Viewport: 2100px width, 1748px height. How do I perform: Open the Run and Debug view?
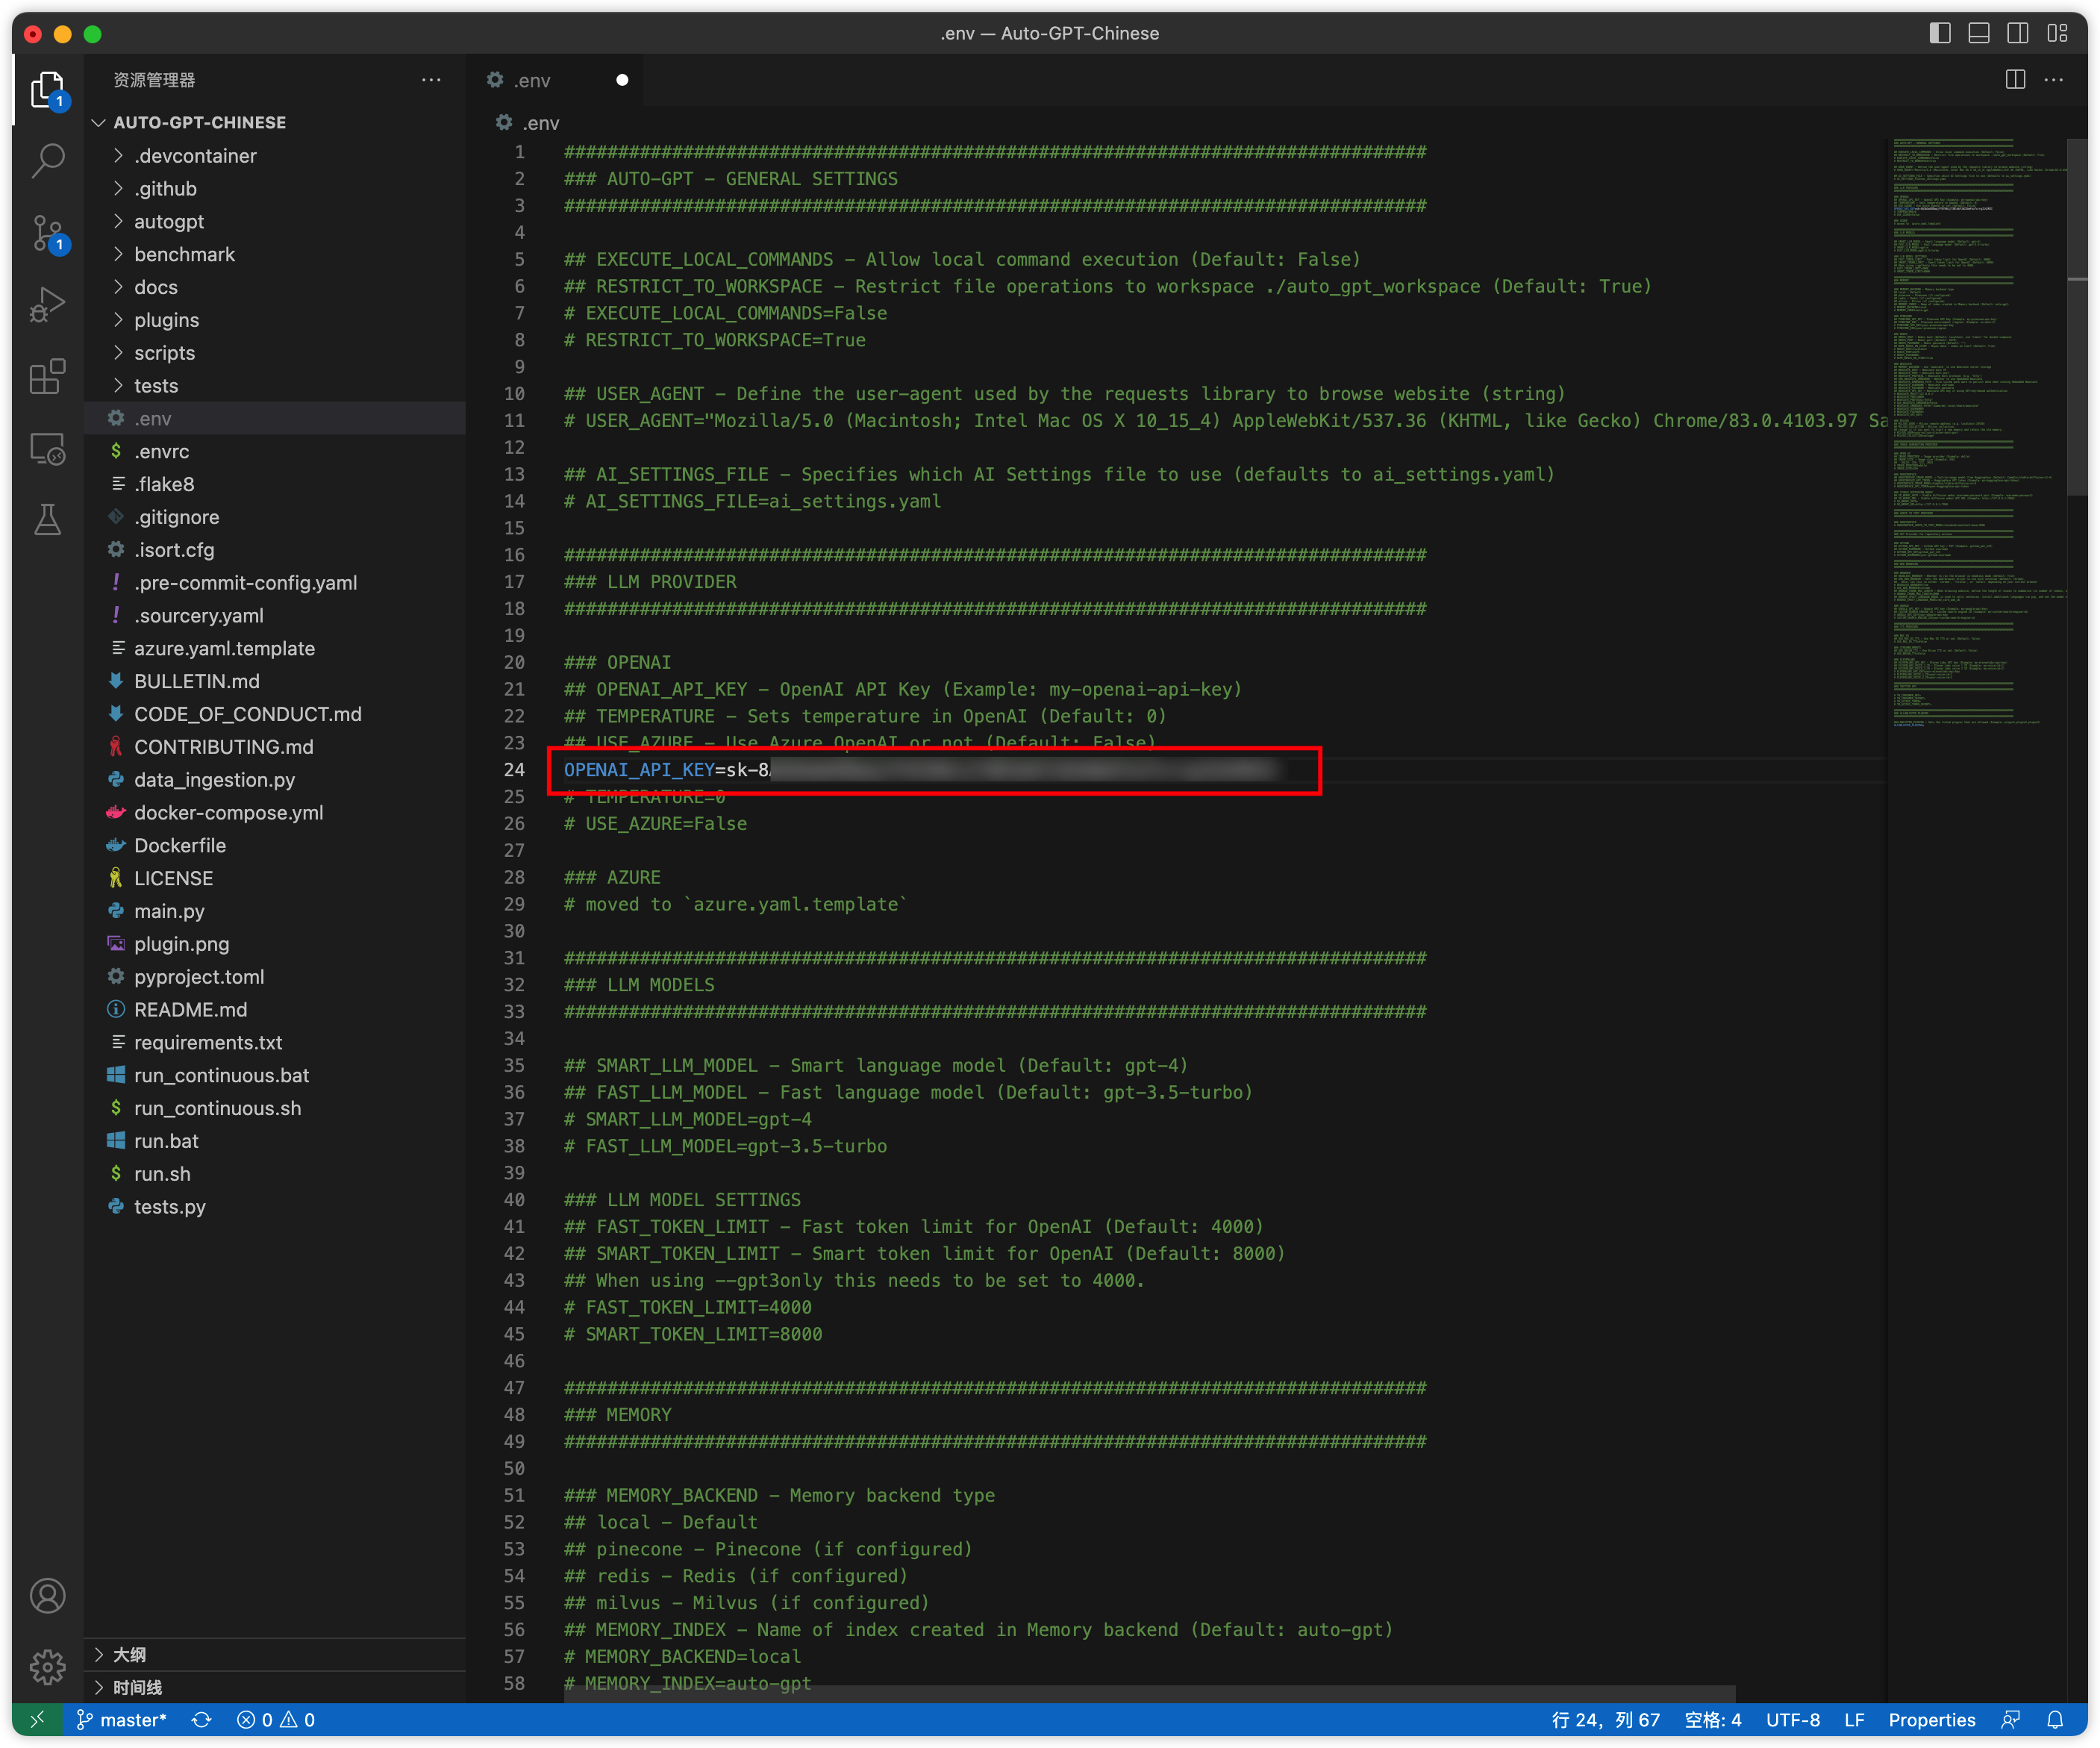pos(47,305)
